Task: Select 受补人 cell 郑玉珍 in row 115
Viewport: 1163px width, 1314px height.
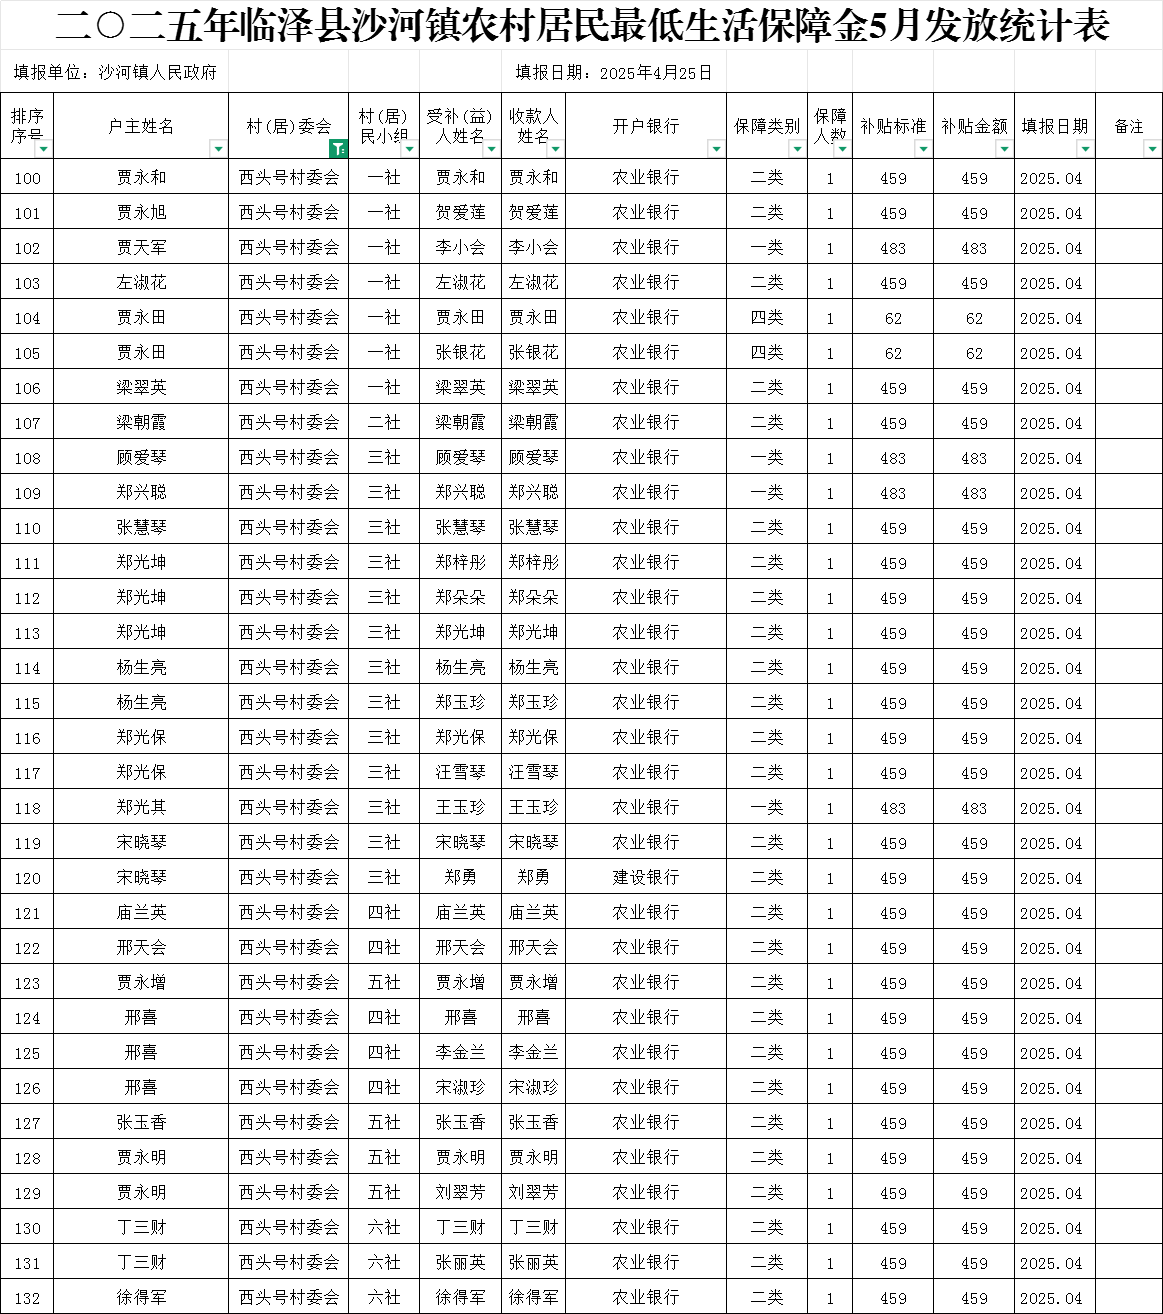Action: pyautogui.click(x=461, y=703)
